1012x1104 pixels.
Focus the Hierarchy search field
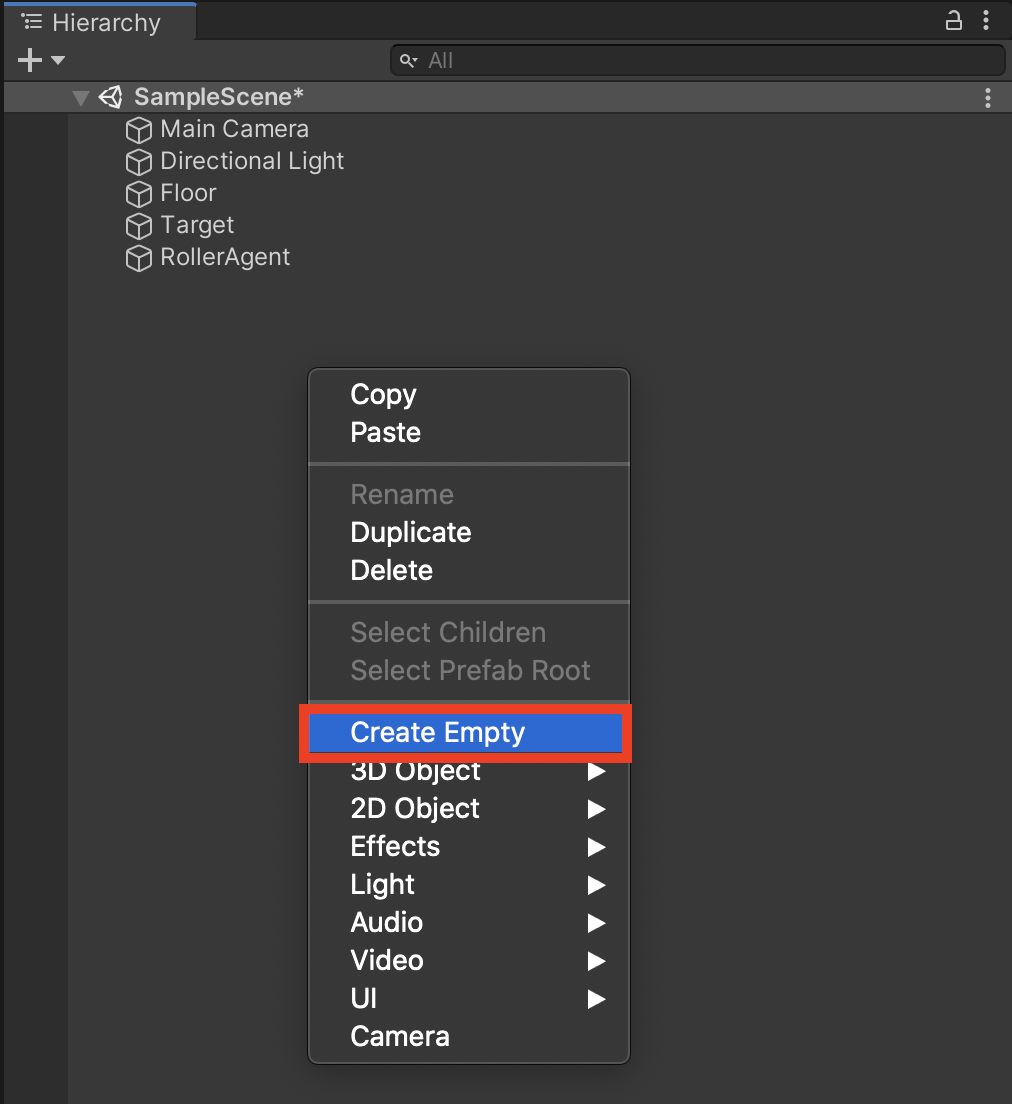tap(697, 61)
